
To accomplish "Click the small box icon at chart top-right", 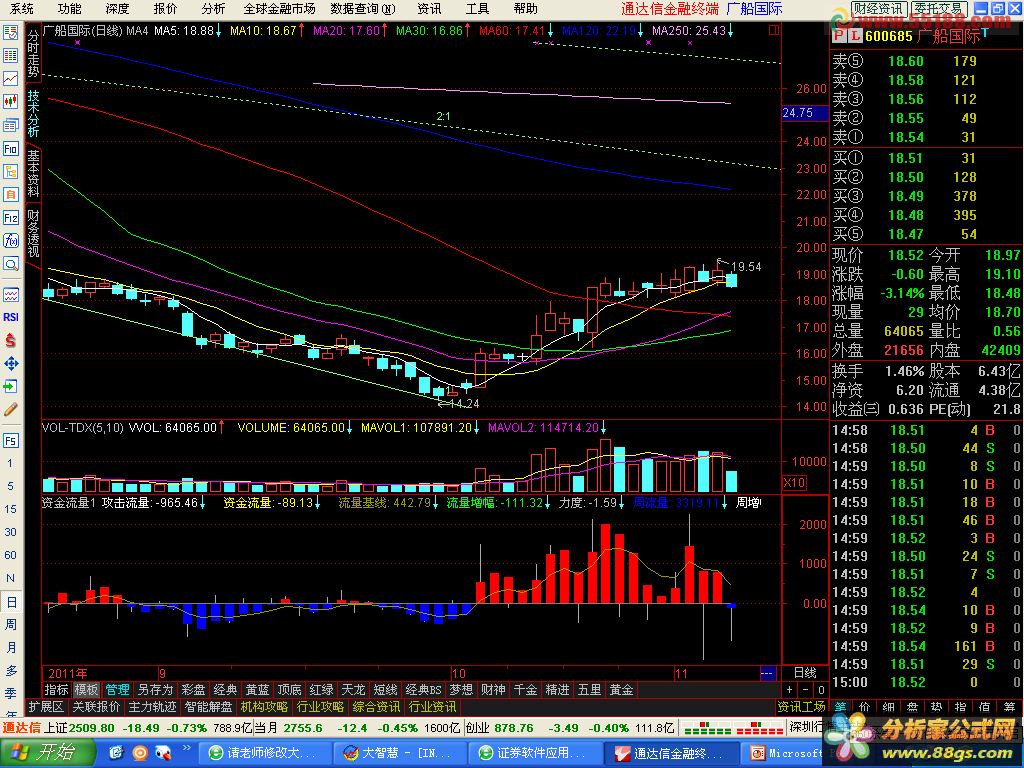I will 774,30.
